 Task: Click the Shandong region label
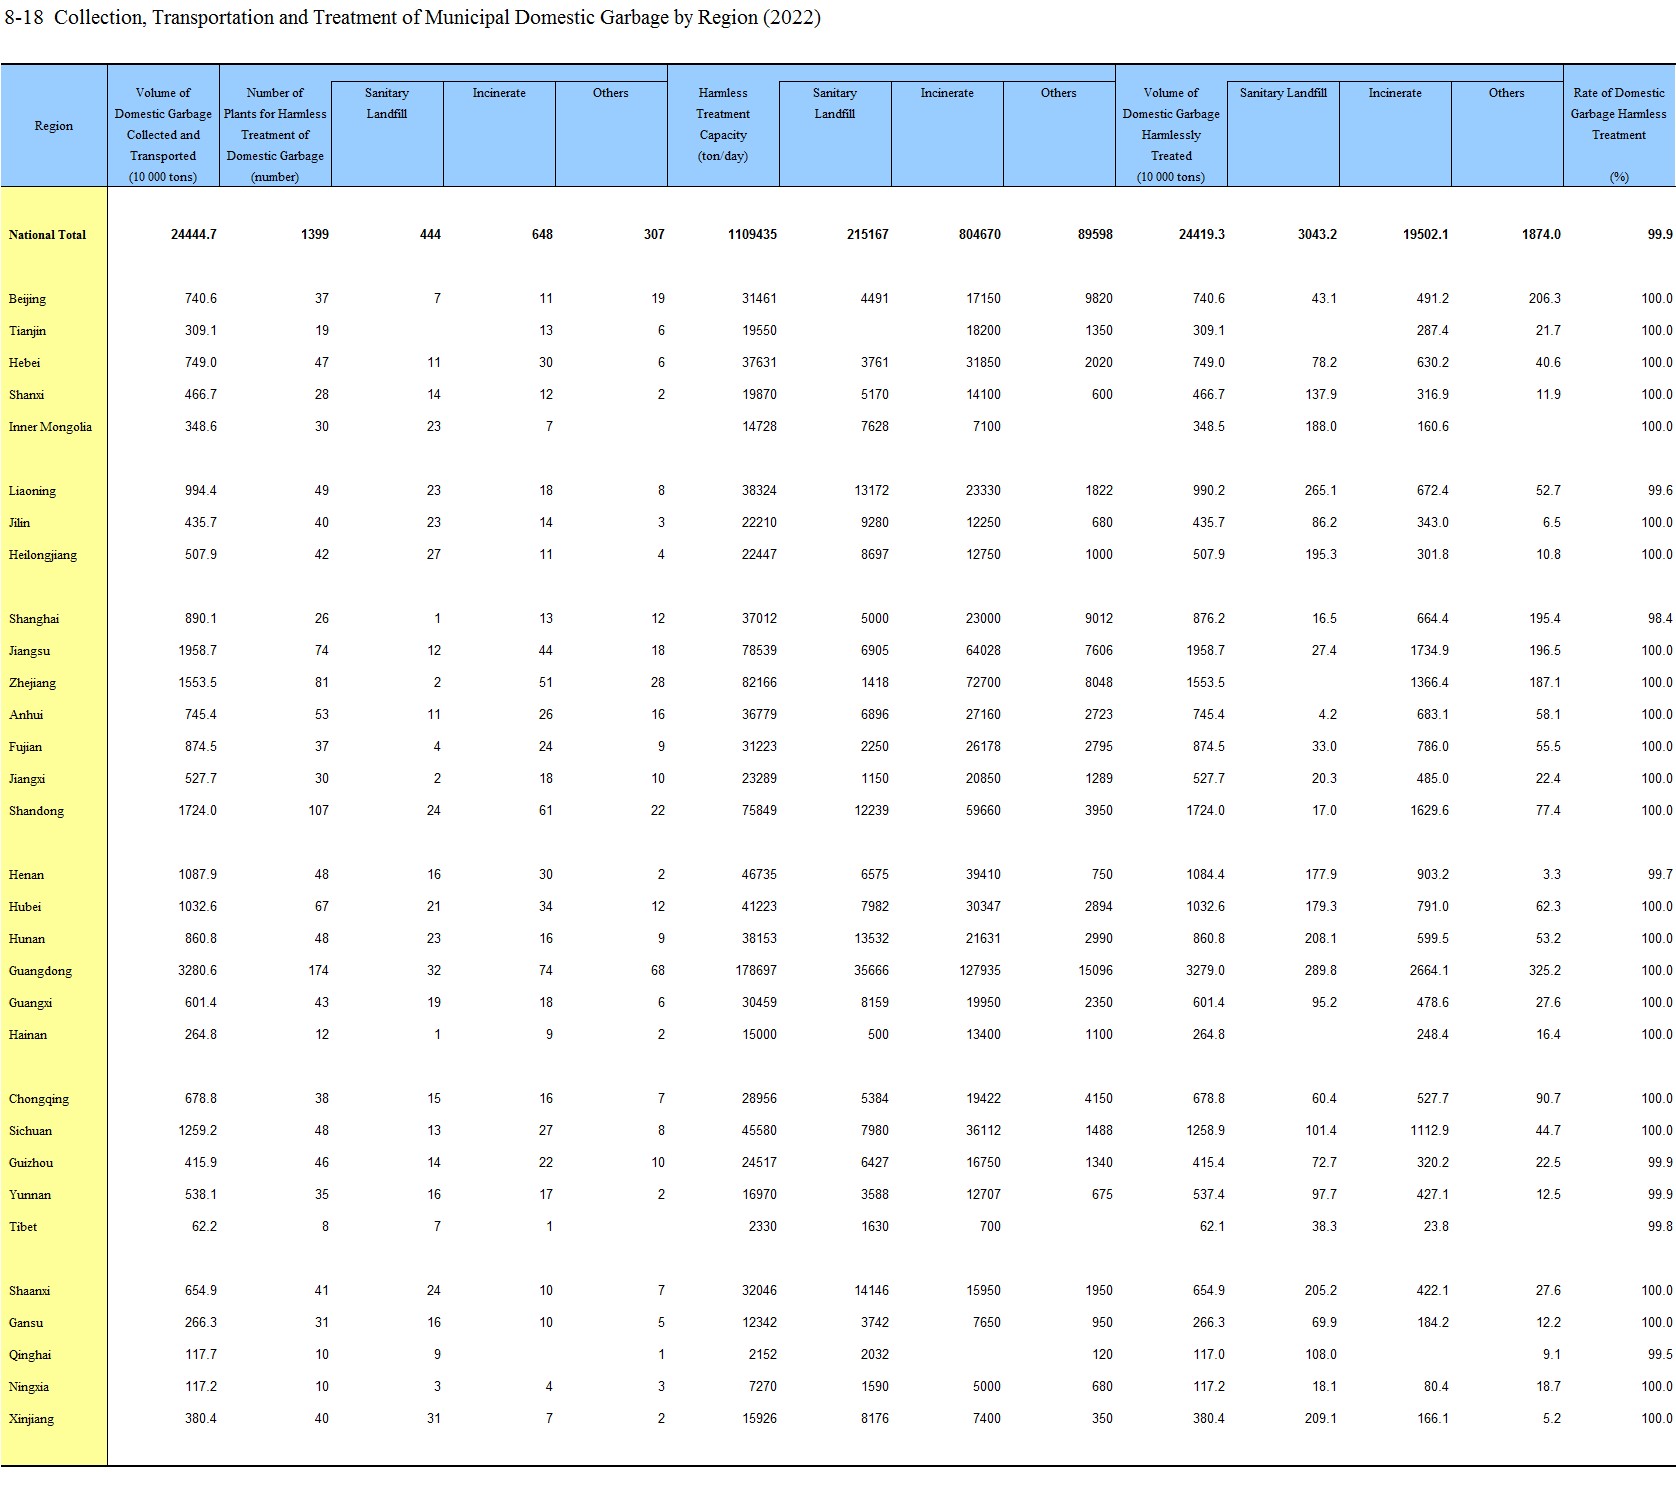[x=36, y=811]
